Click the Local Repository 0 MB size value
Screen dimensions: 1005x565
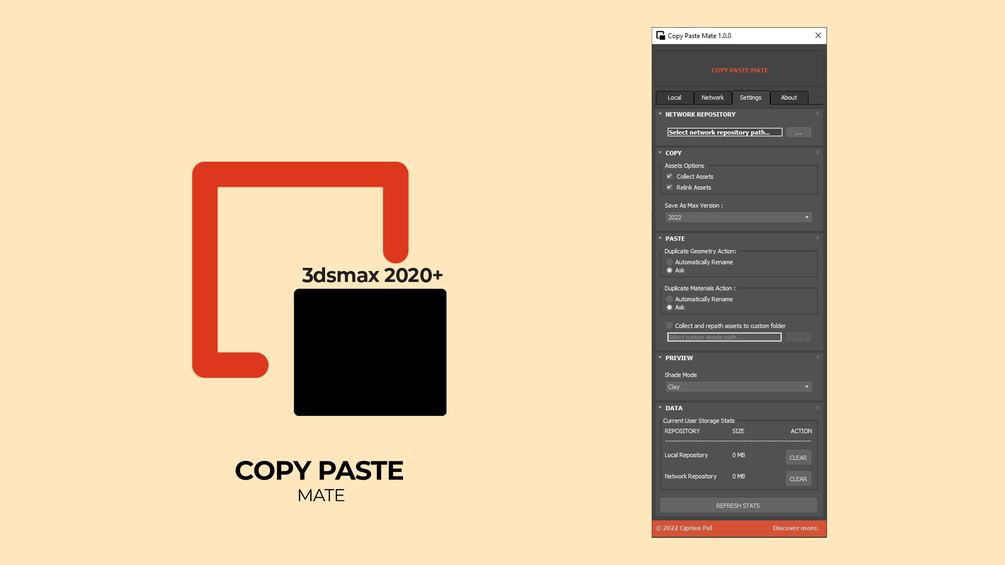tap(738, 455)
